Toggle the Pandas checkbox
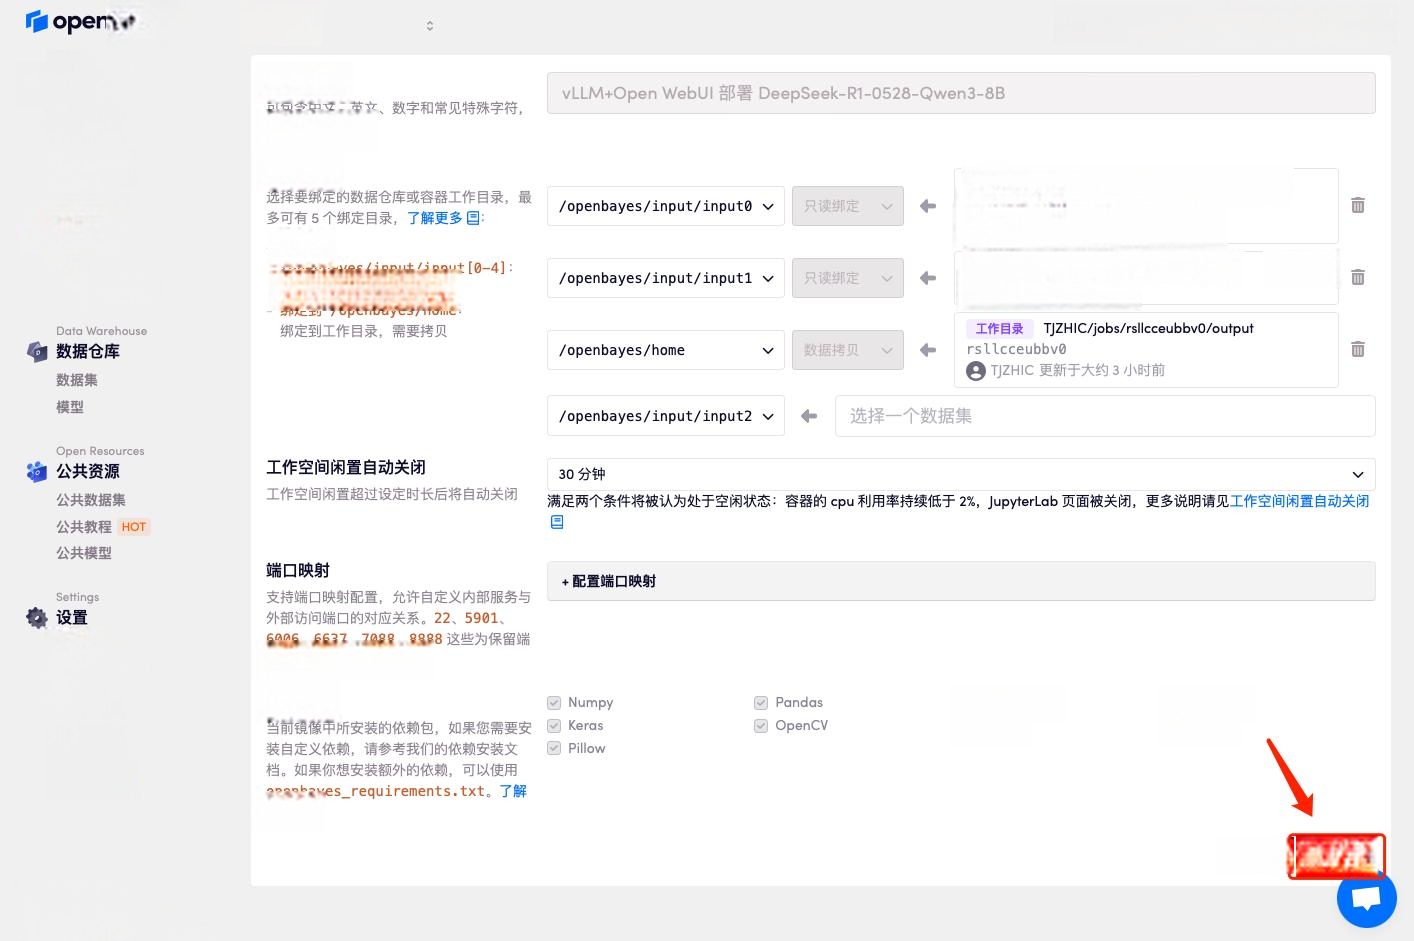1414x941 pixels. coord(761,703)
